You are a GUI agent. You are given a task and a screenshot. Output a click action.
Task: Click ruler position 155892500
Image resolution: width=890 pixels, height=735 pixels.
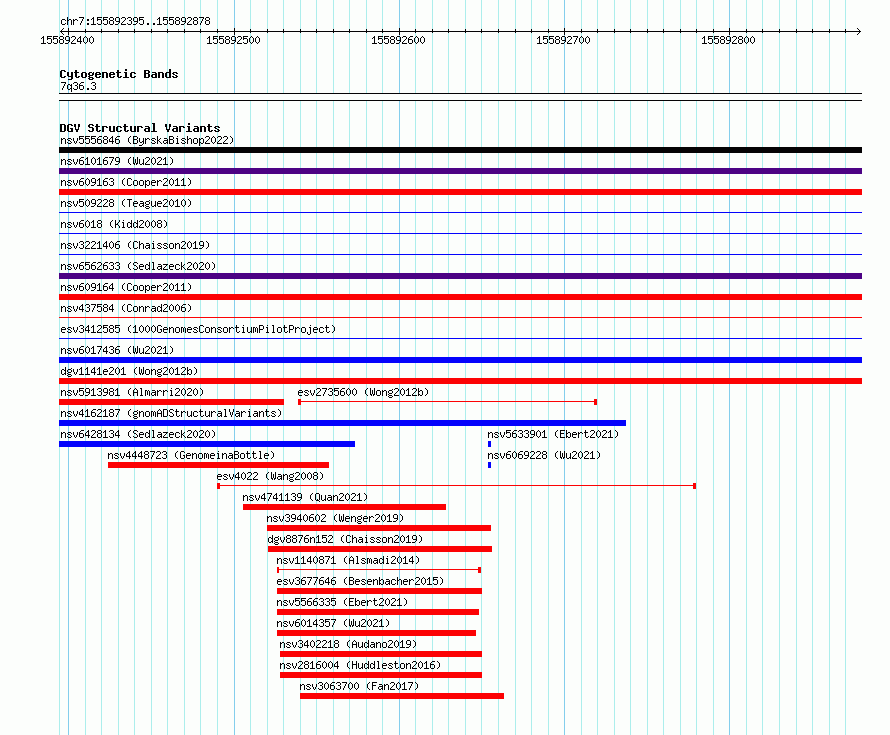233,40
